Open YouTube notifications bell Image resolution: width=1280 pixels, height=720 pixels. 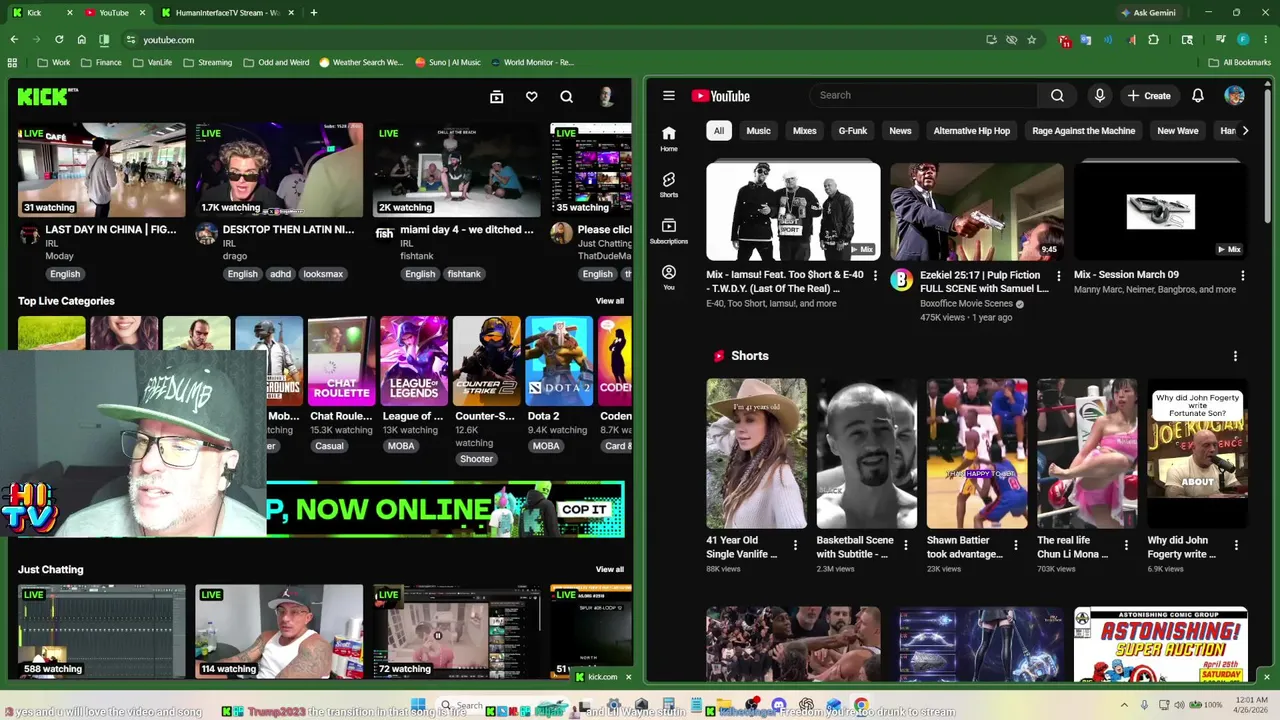[x=1198, y=96]
